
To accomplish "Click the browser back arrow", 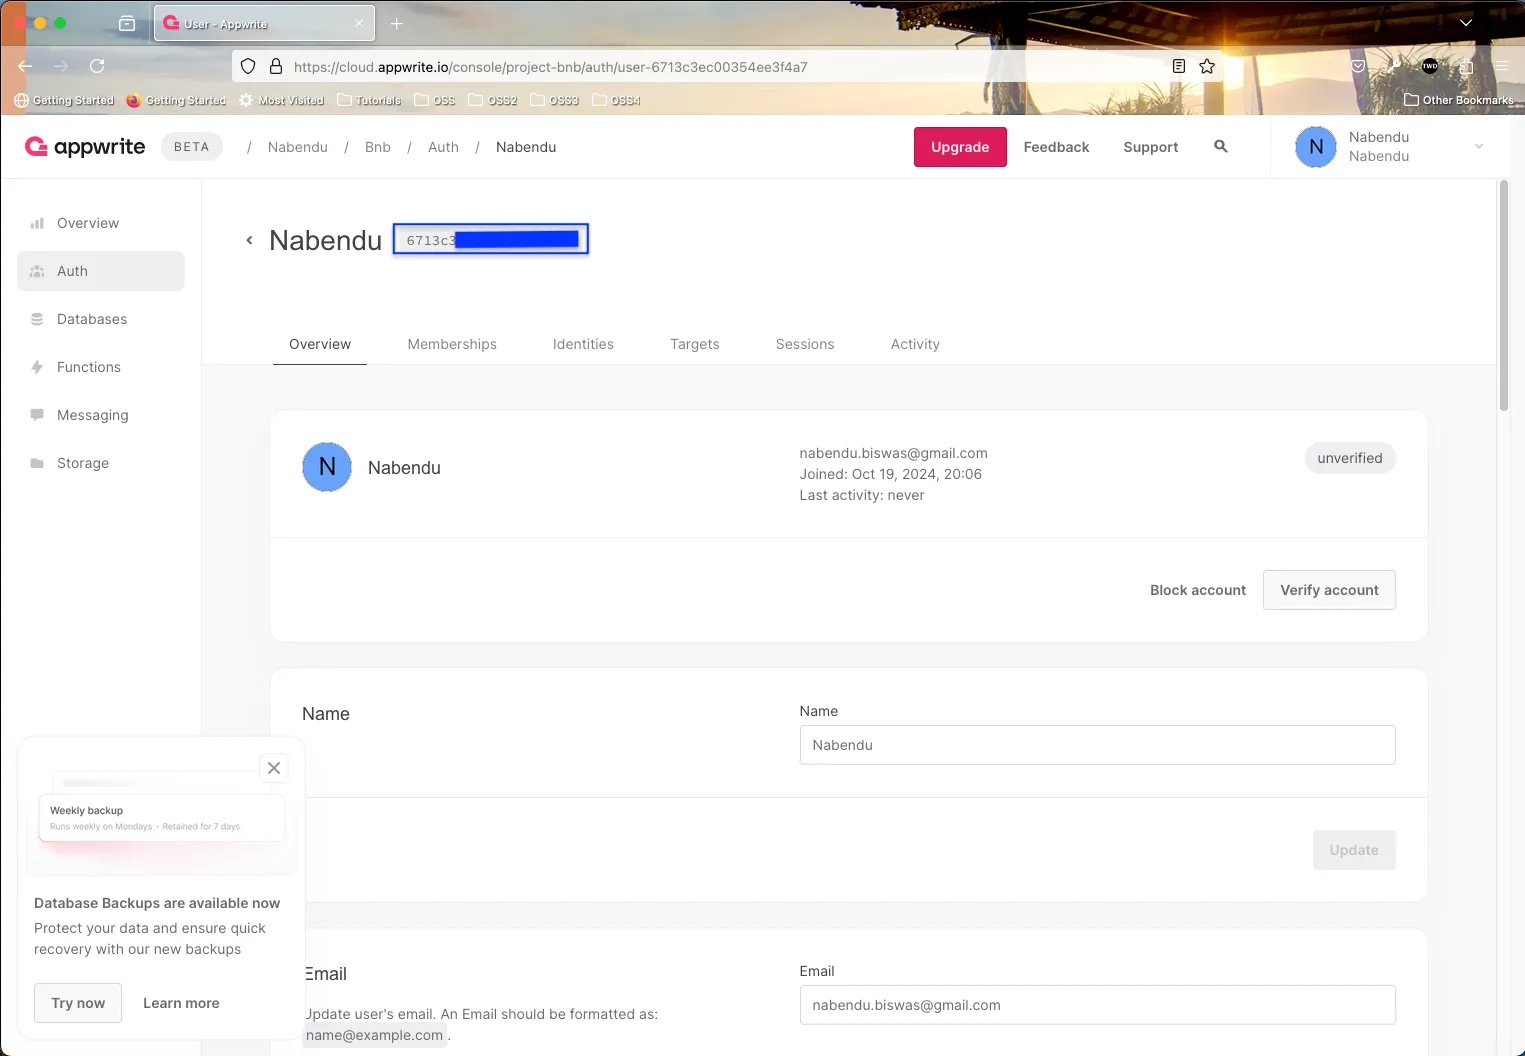I will (25, 66).
